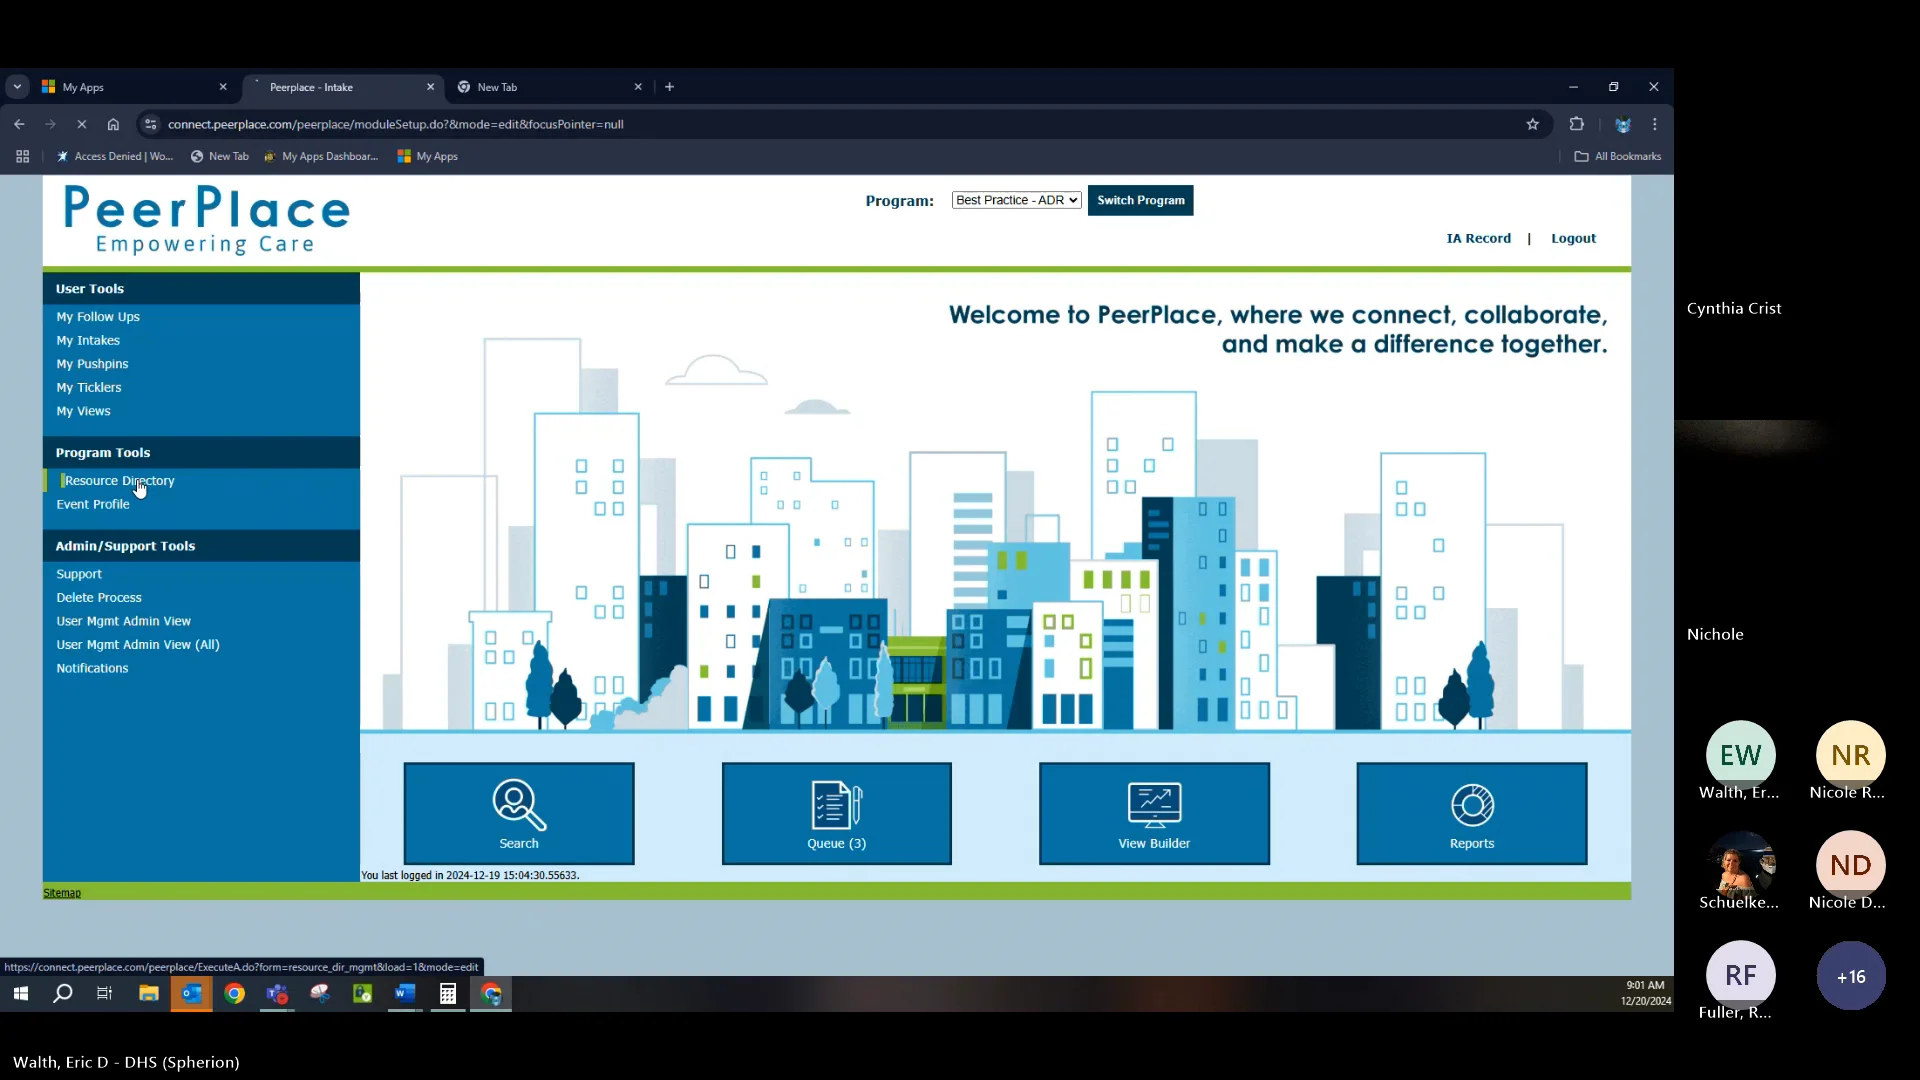Open Outlook from the taskbar

192,994
